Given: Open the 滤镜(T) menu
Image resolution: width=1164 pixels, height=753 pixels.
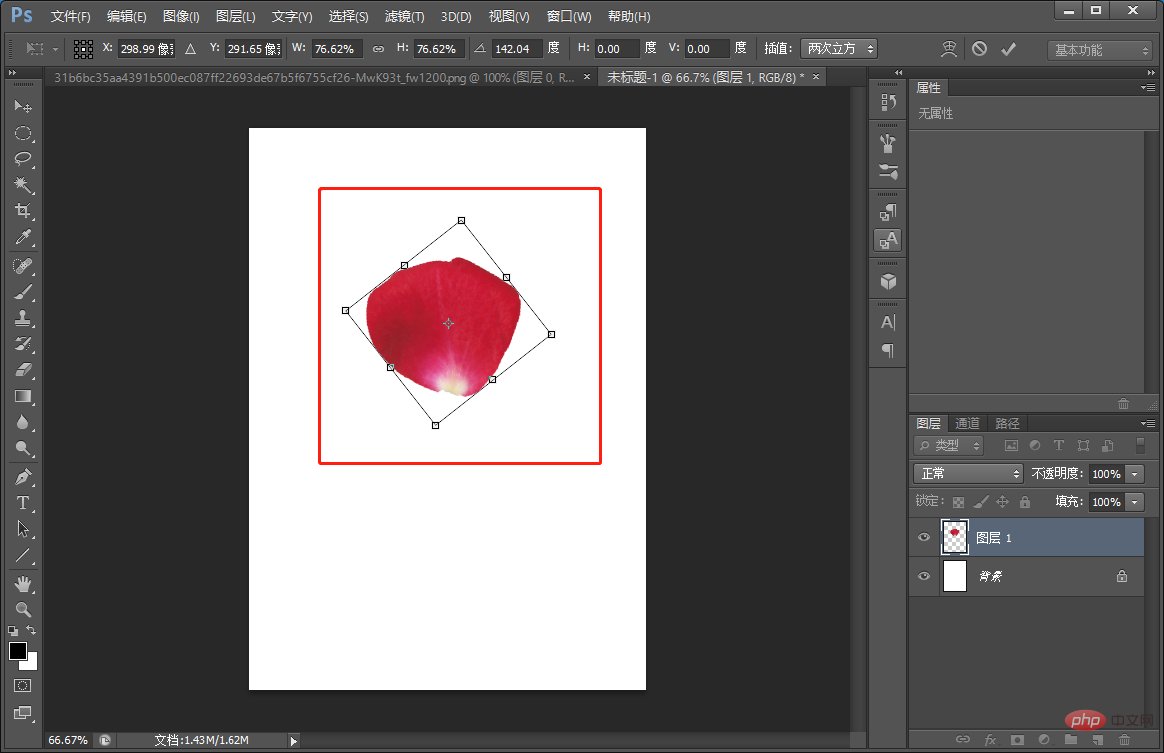Looking at the screenshot, I should click(405, 16).
